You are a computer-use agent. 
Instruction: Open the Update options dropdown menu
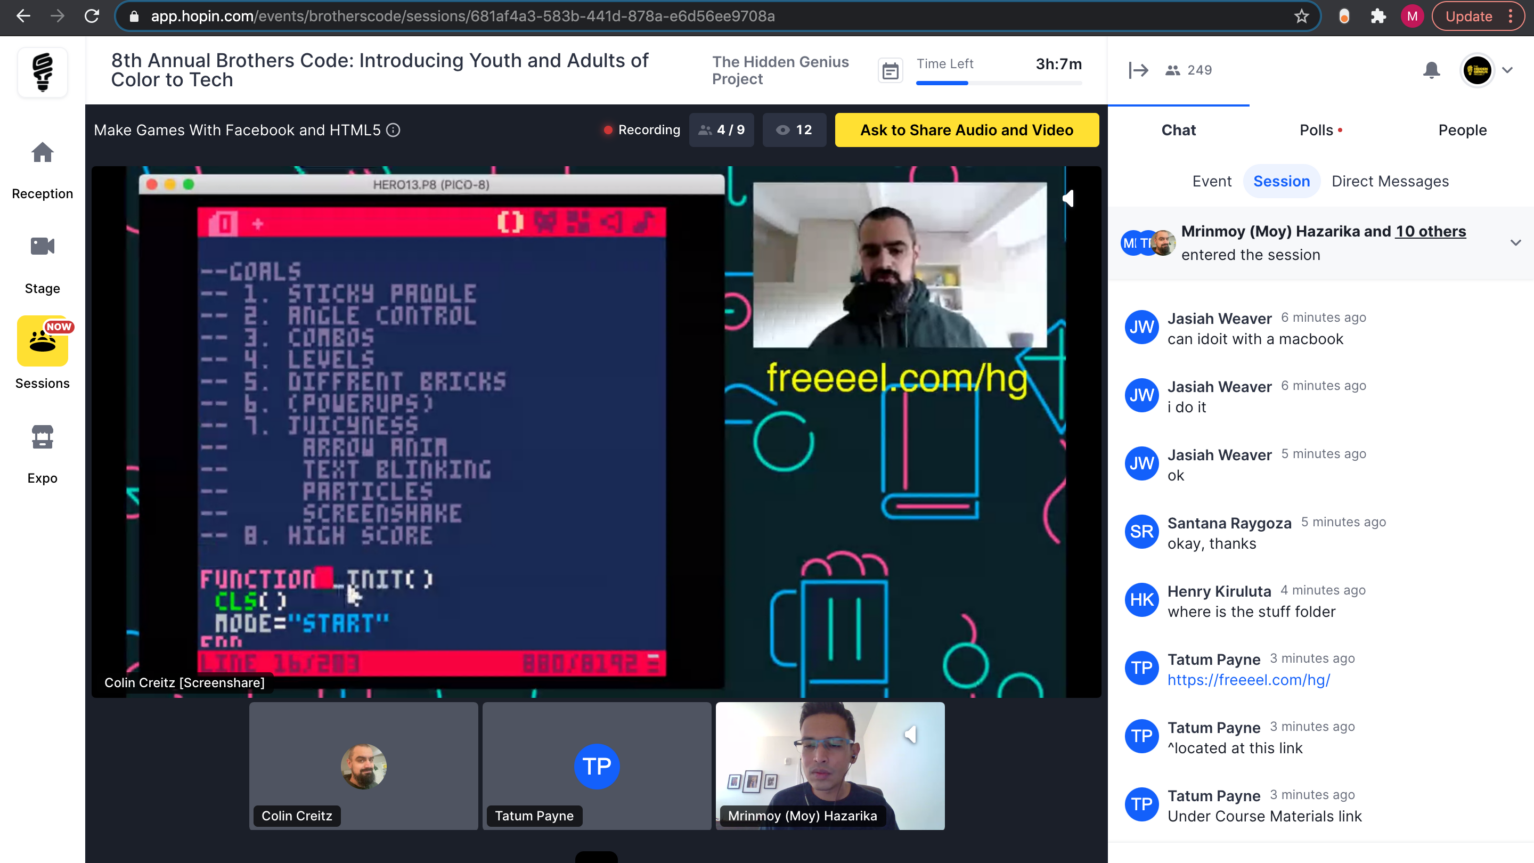(1512, 16)
